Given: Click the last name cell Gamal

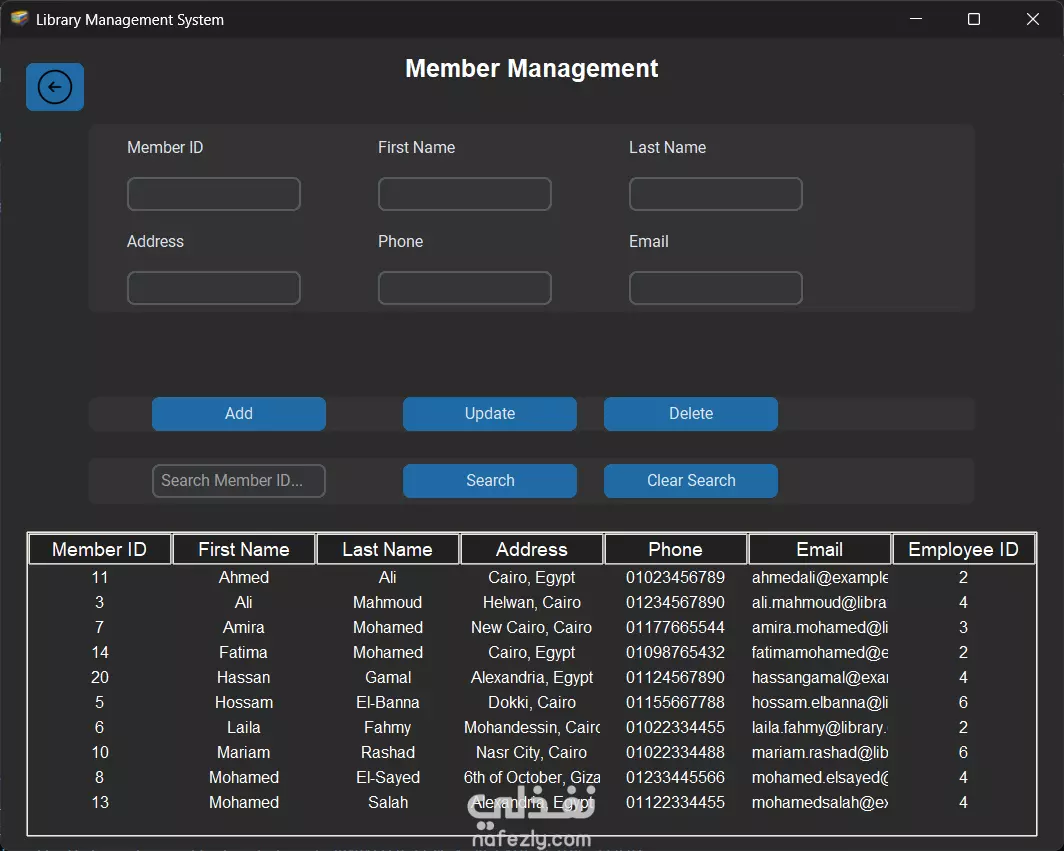Looking at the screenshot, I should pos(387,677).
